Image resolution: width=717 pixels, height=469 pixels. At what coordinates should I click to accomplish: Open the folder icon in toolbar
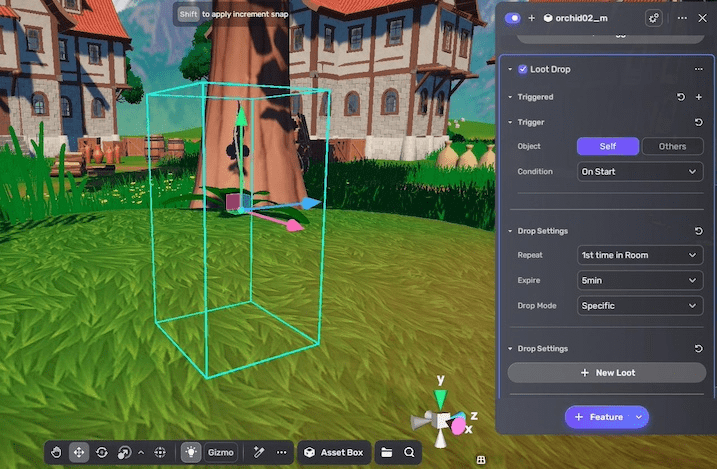(387, 452)
